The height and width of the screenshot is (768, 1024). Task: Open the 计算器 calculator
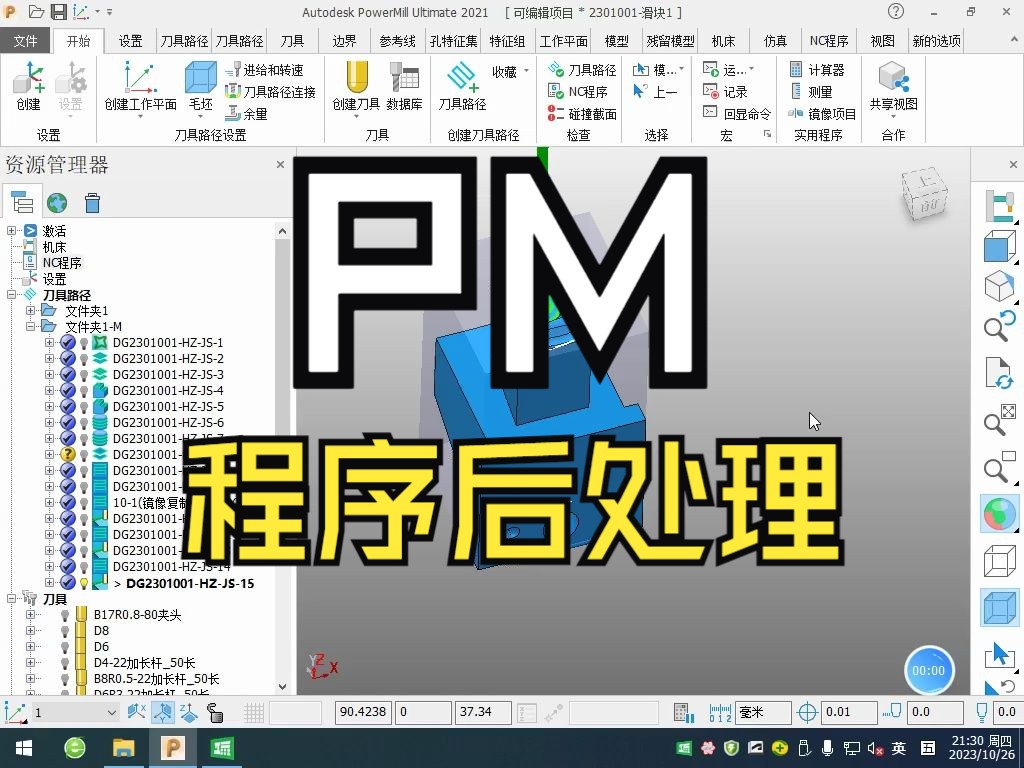pyautogui.click(x=817, y=70)
